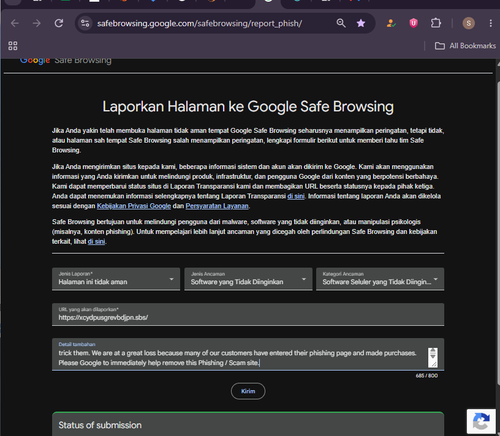
Task: Open the Extensions puzzle menu
Action: coord(436,23)
